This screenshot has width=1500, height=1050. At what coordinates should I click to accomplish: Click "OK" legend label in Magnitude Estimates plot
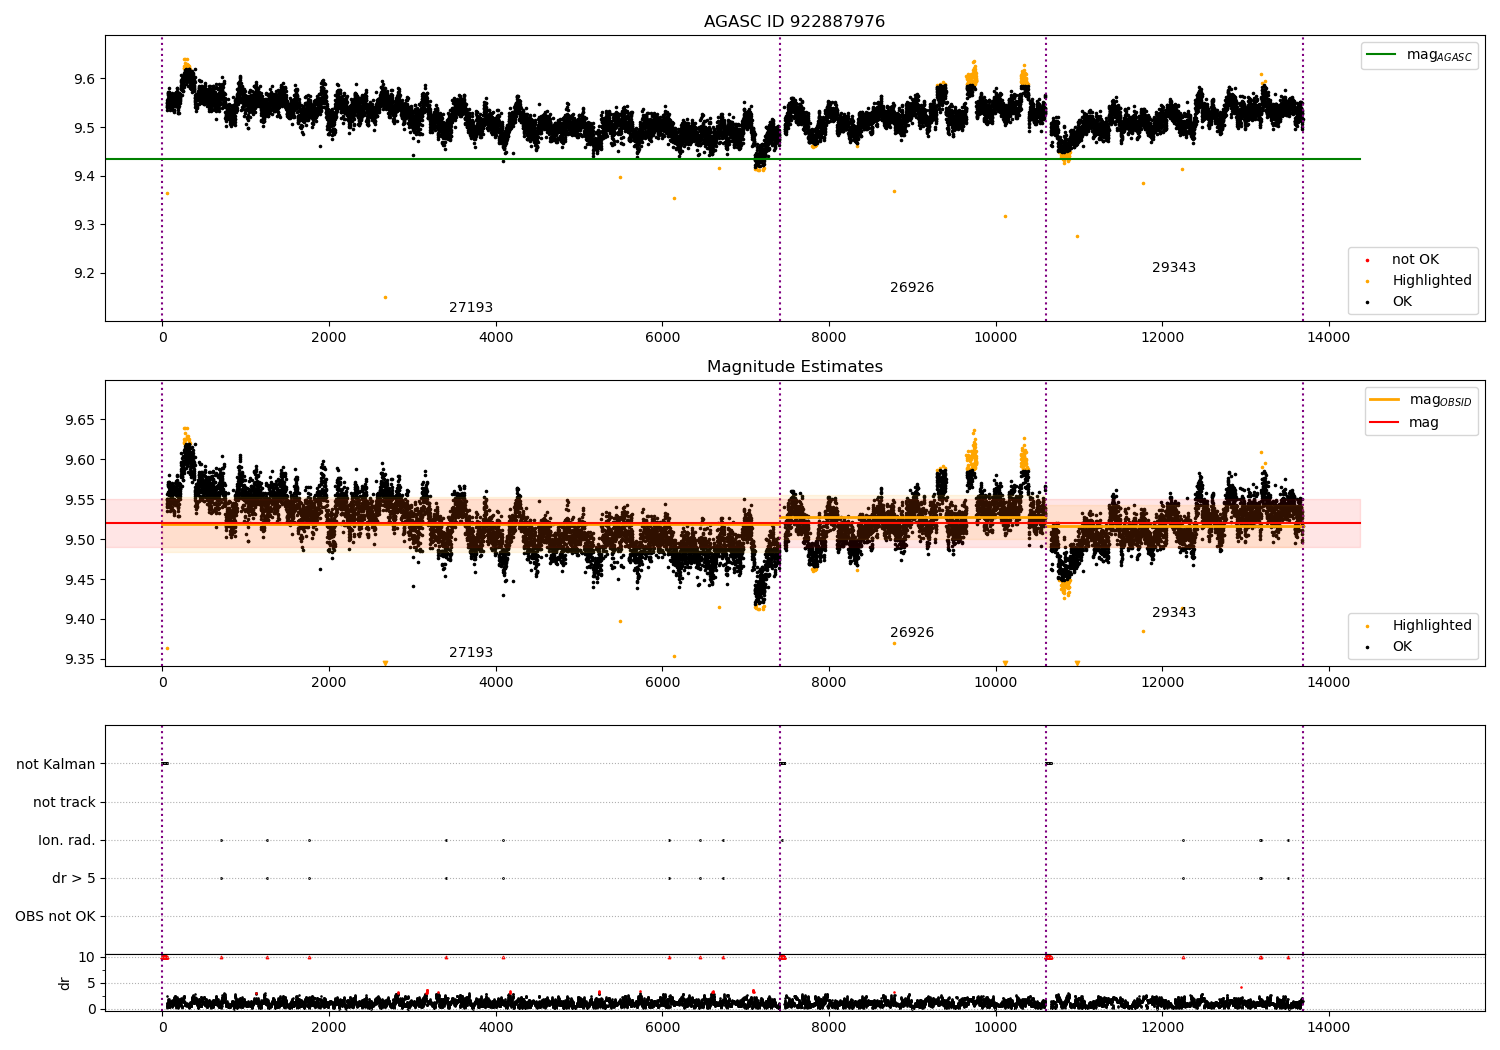(1402, 647)
